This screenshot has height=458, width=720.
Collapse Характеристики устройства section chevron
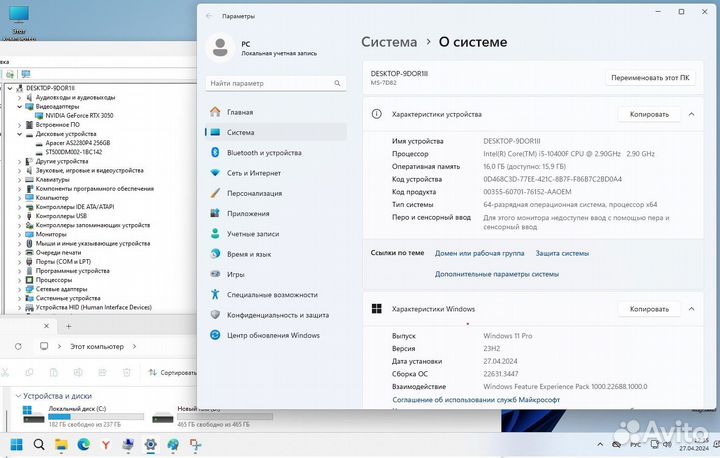coord(692,114)
